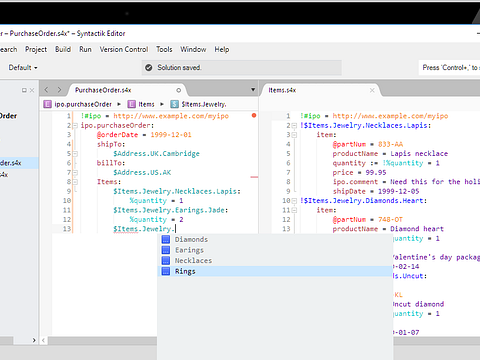Click the icon beside Necklaces suggestion

click(x=166, y=261)
